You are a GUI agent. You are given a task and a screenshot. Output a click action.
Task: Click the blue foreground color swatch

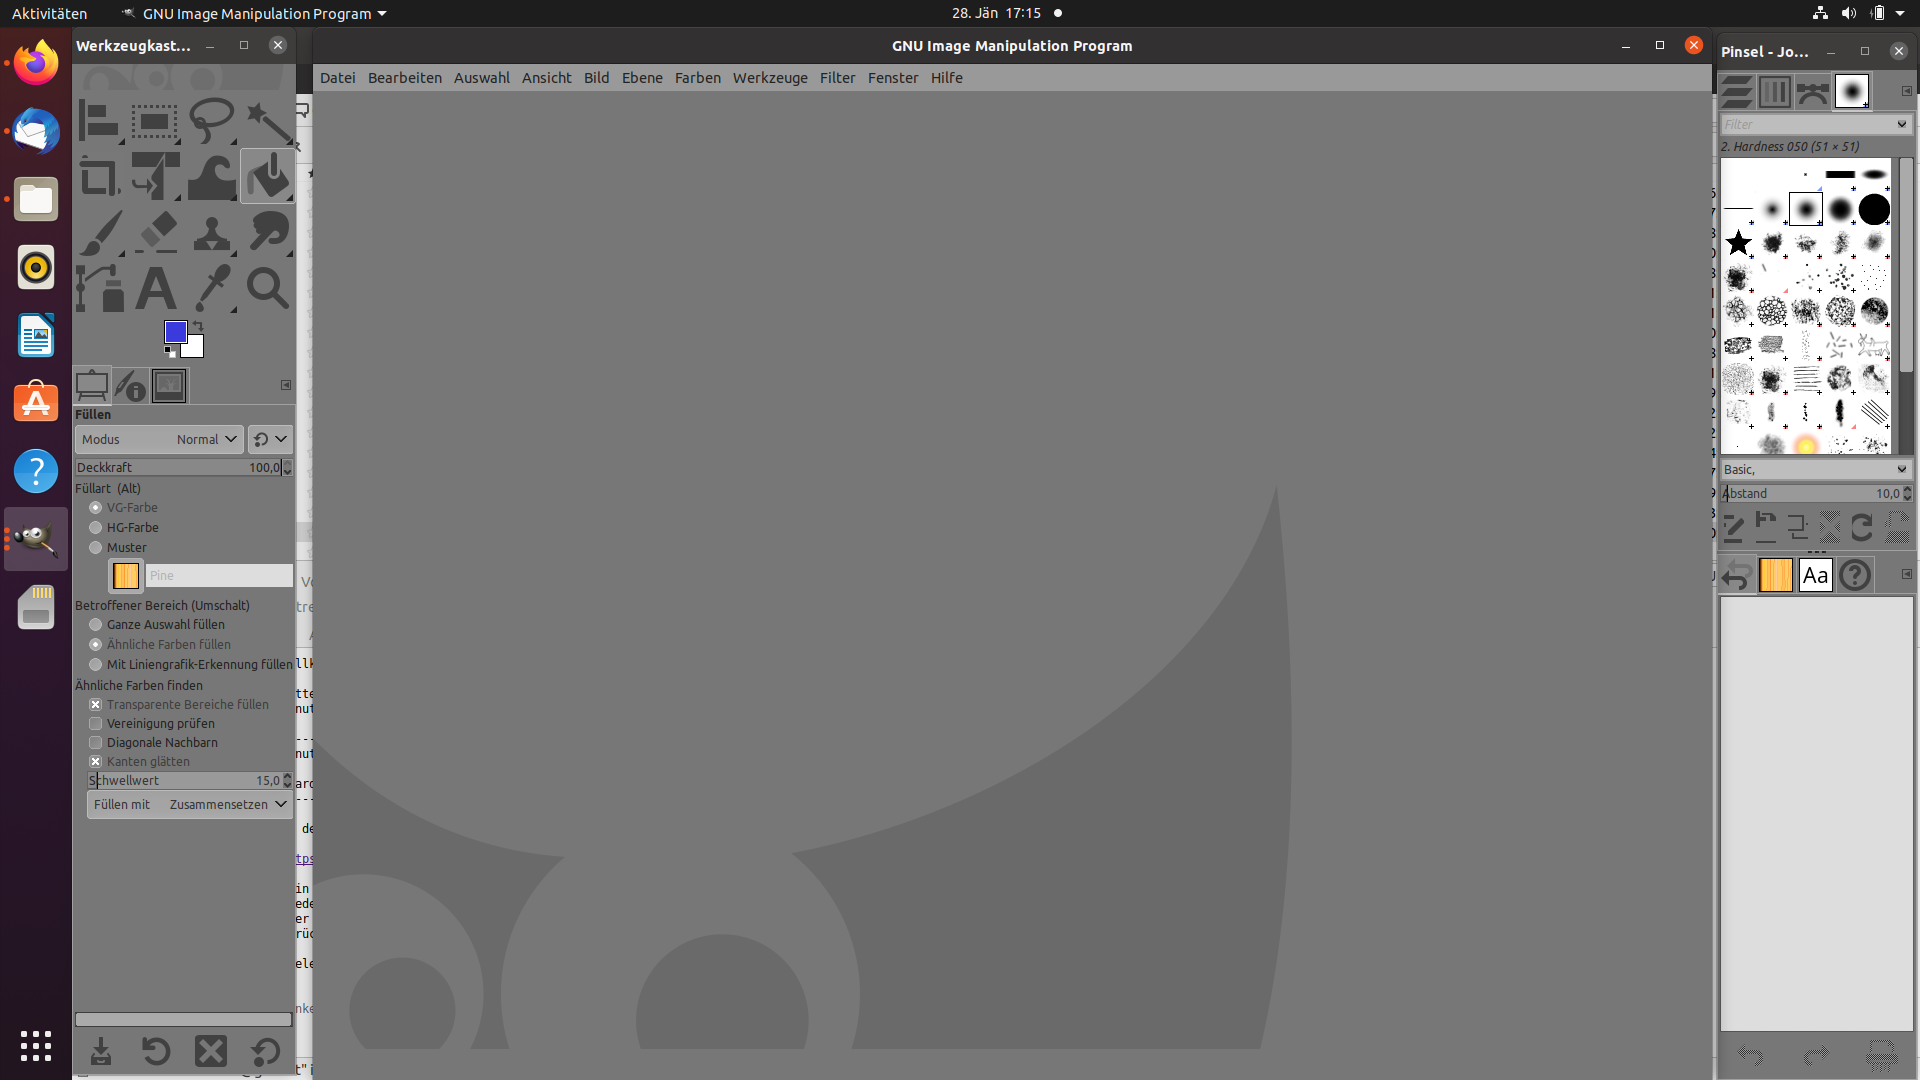(175, 332)
